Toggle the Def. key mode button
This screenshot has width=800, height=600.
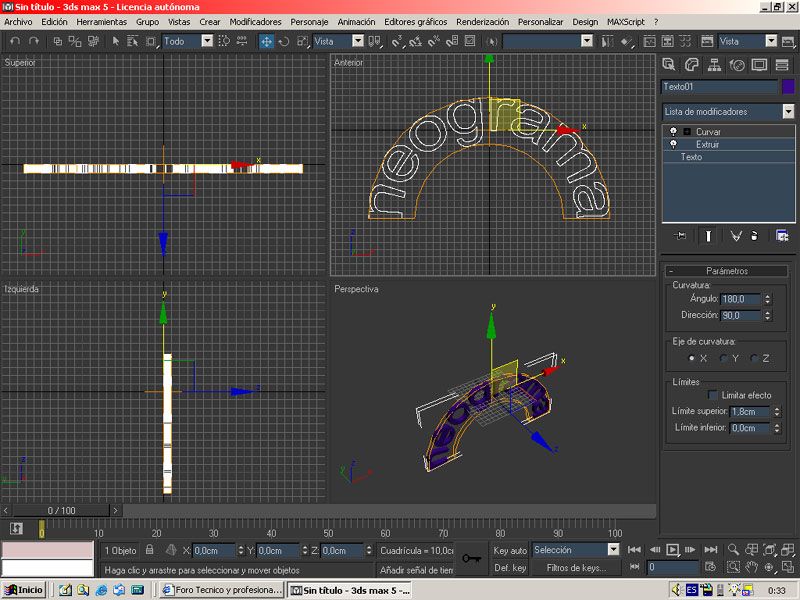[510, 567]
